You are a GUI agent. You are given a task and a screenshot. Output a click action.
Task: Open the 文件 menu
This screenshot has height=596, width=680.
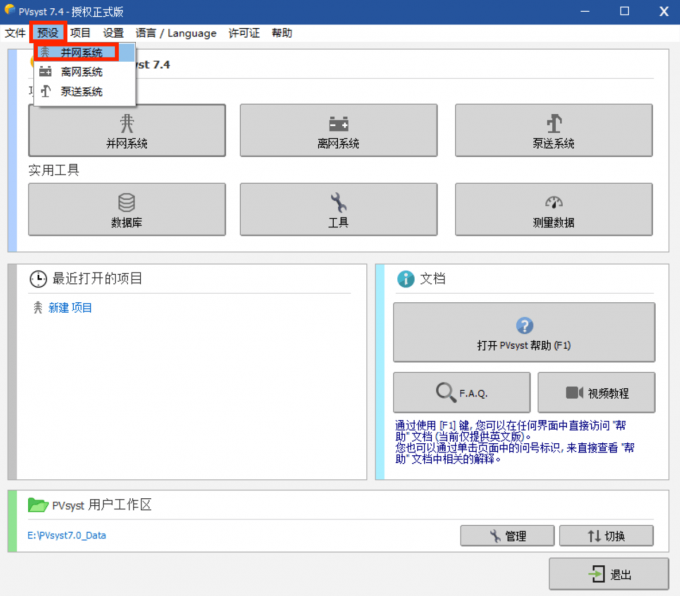click(x=15, y=33)
